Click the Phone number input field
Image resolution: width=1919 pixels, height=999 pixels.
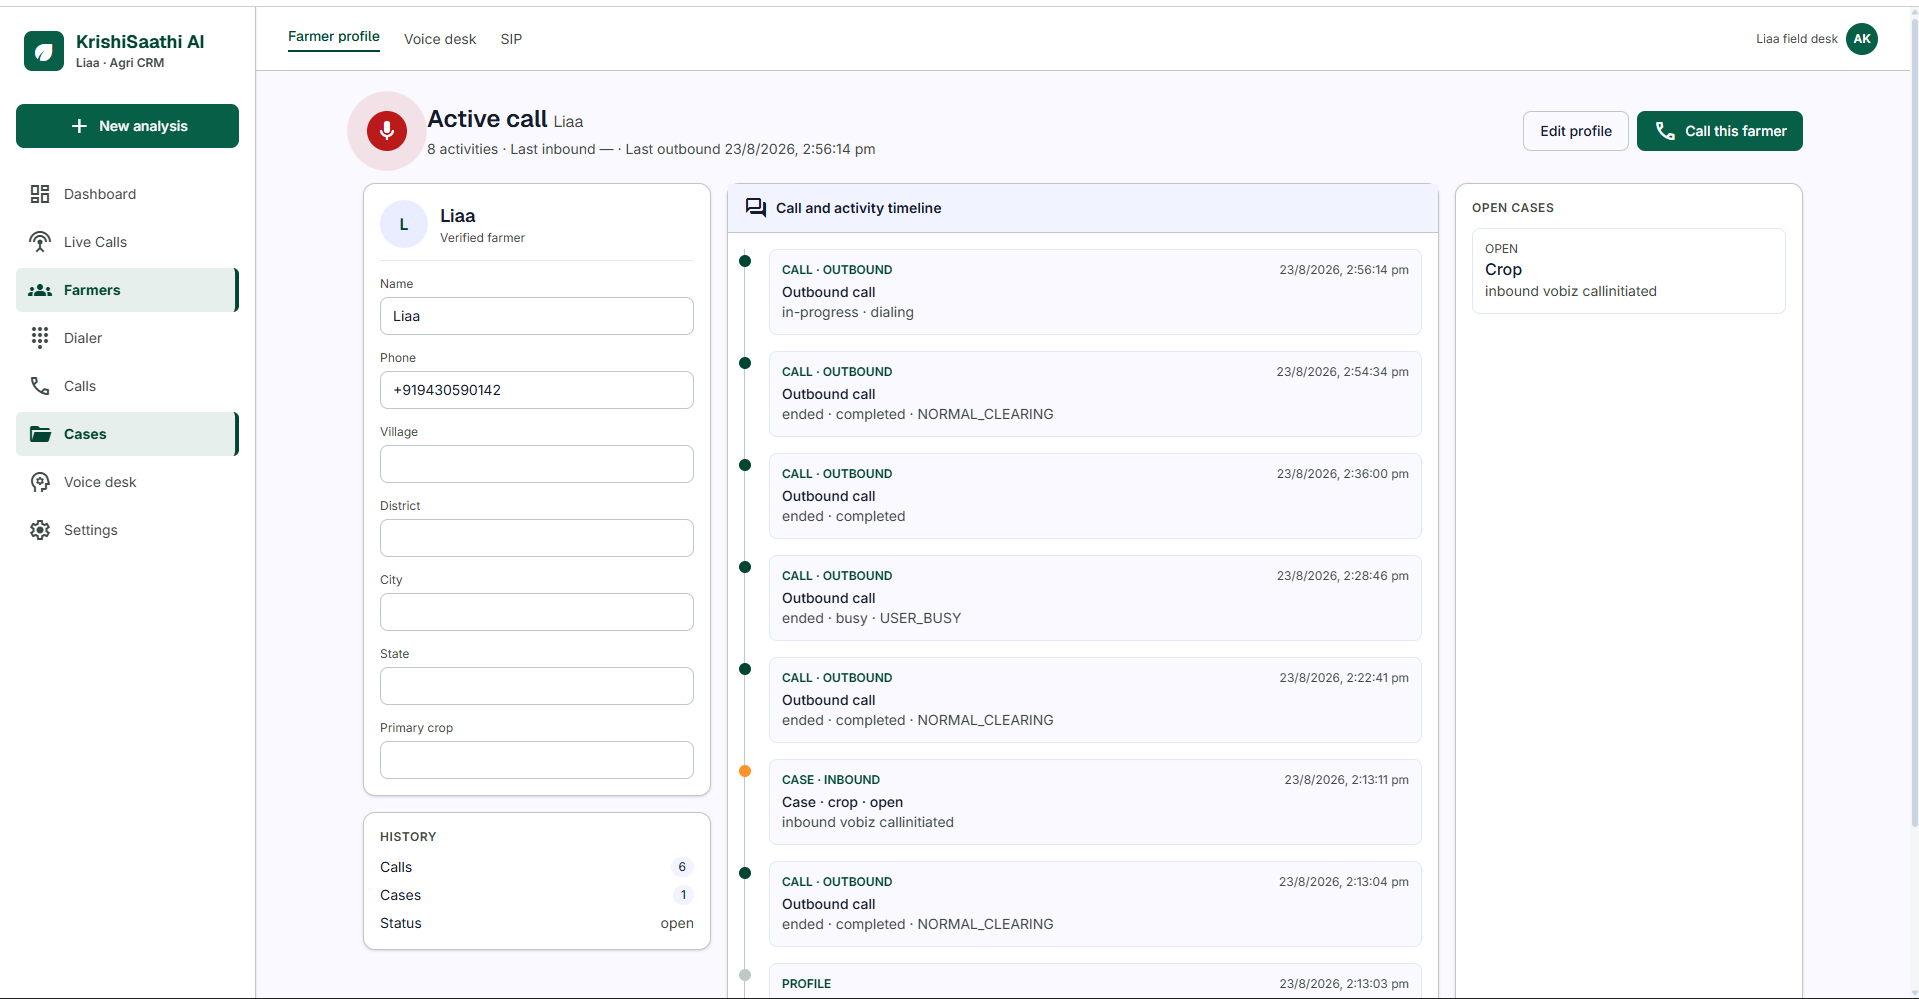tap(537, 390)
